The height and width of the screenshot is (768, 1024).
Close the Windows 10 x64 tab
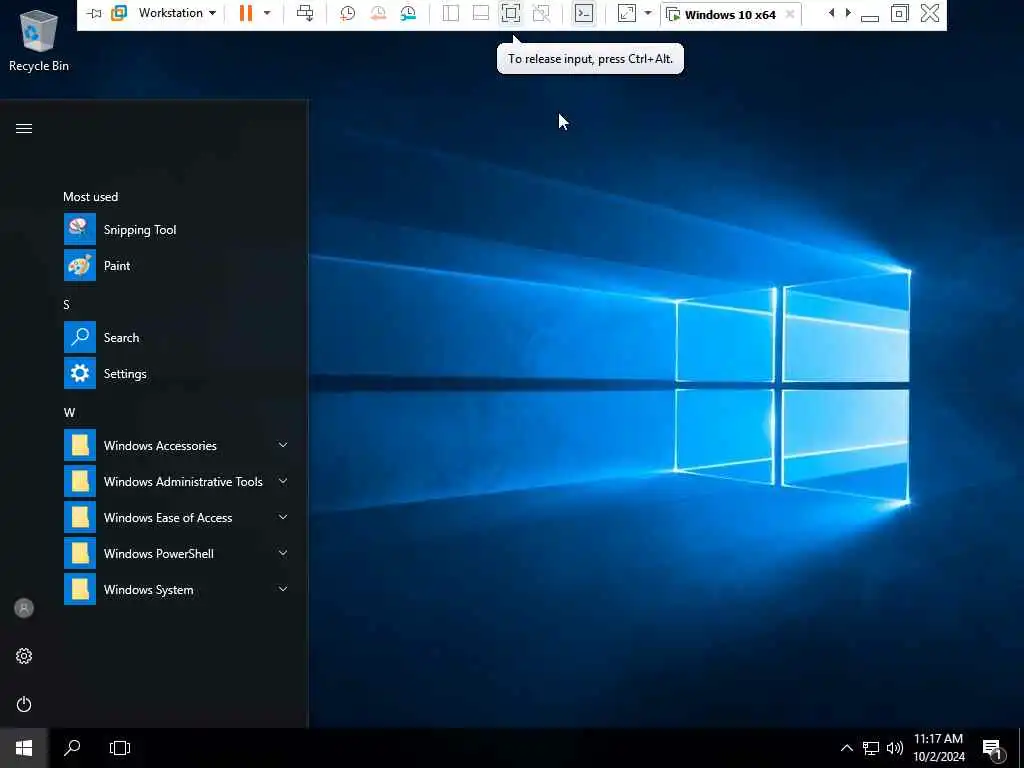click(790, 14)
